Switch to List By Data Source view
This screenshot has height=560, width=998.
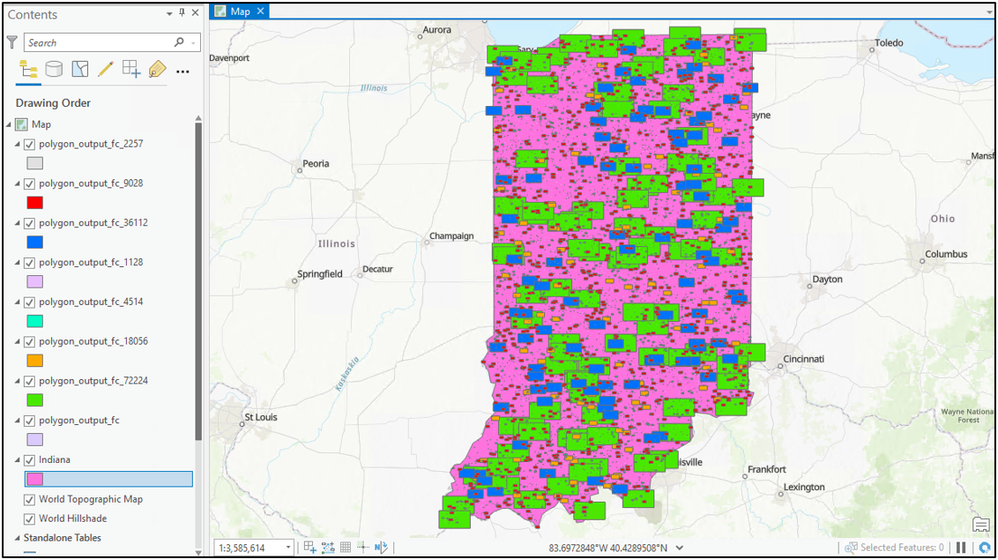[x=54, y=70]
